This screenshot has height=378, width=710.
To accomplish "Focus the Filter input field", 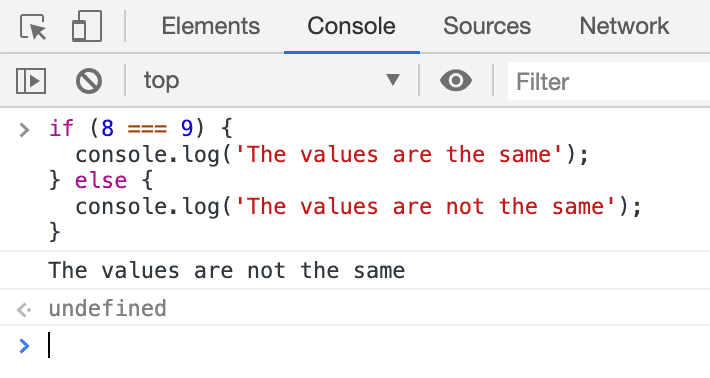I will pyautogui.click(x=609, y=81).
